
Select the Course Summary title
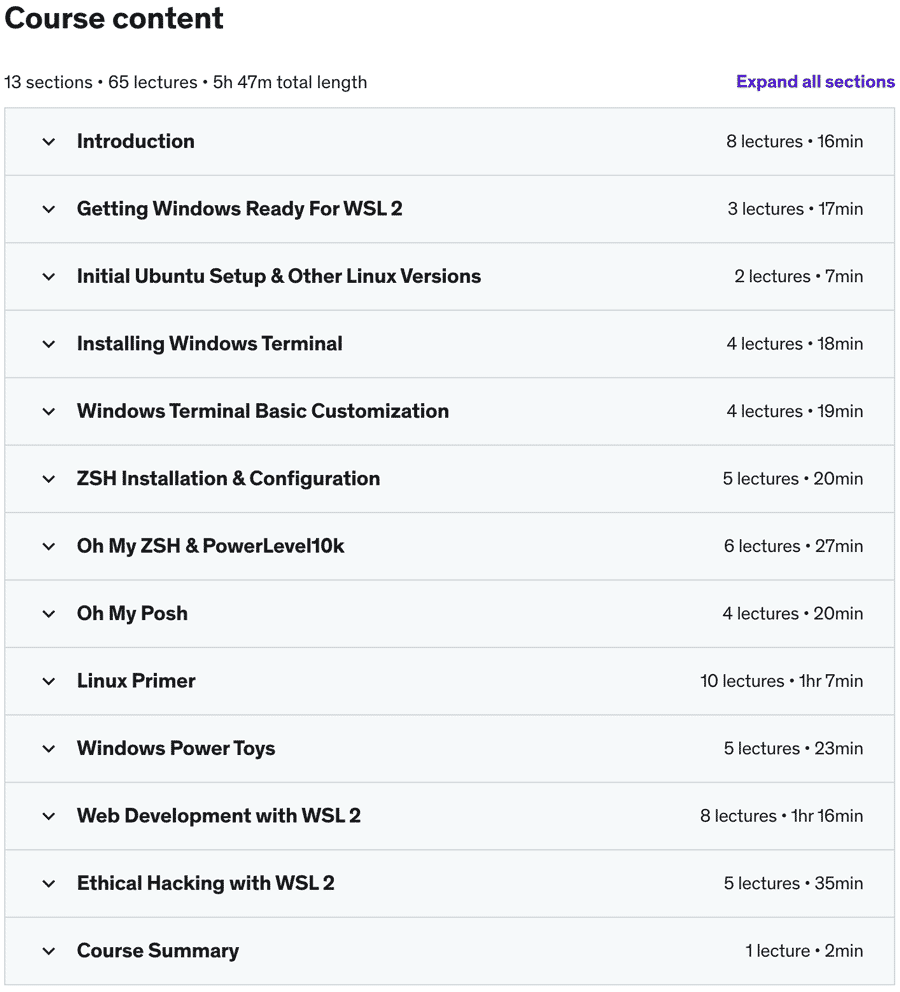158,951
